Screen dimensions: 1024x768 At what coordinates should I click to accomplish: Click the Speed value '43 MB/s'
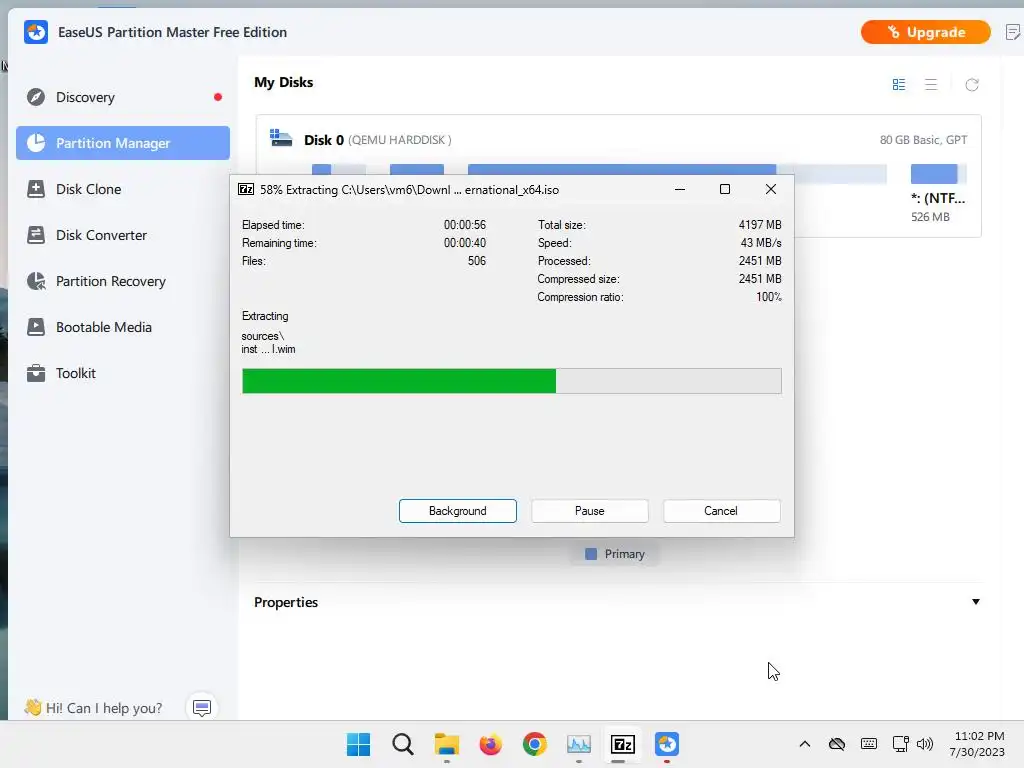coord(761,243)
